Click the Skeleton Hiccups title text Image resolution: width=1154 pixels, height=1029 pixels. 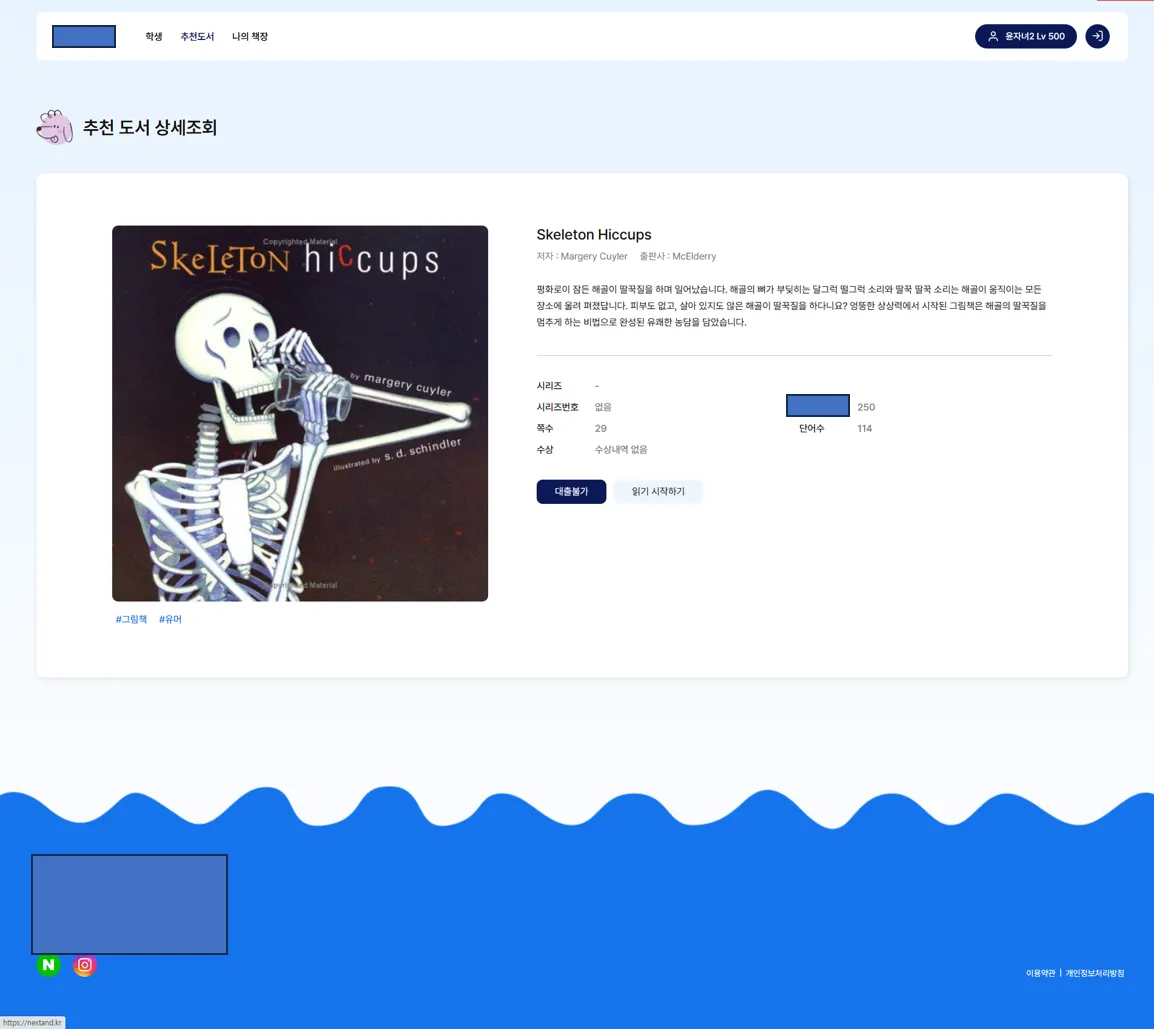[594, 235]
